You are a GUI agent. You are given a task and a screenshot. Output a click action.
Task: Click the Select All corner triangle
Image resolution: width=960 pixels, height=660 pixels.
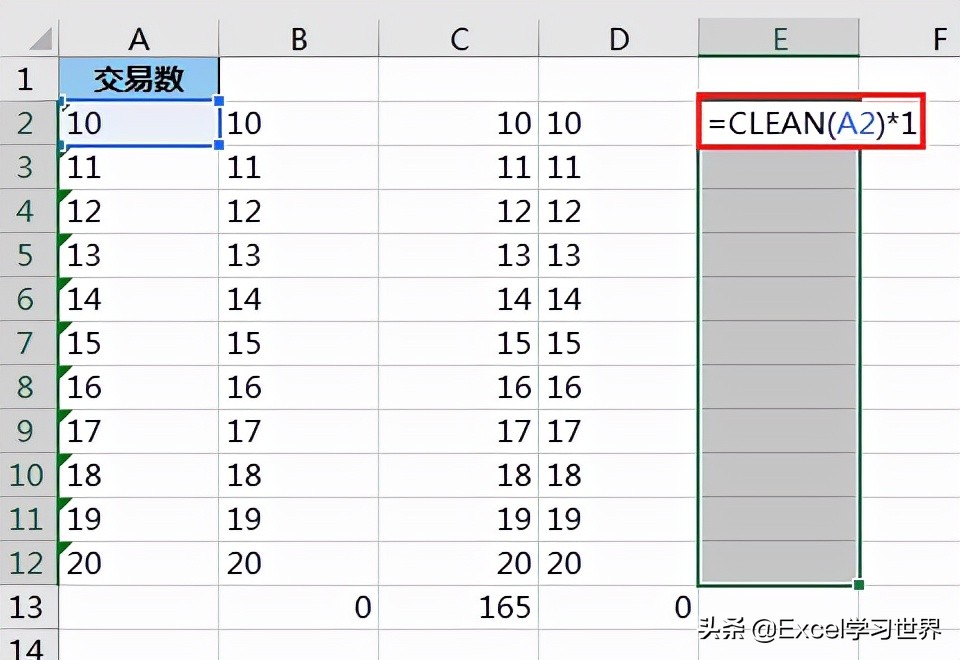click(41, 39)
